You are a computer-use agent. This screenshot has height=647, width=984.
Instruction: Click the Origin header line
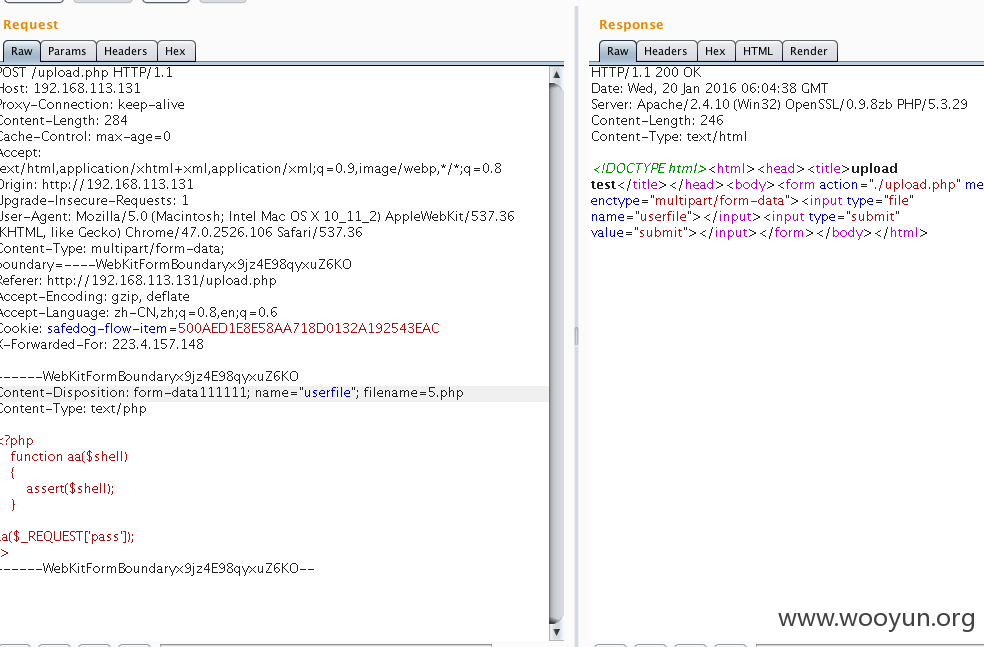pyautogui.click(x=97, y=184)
